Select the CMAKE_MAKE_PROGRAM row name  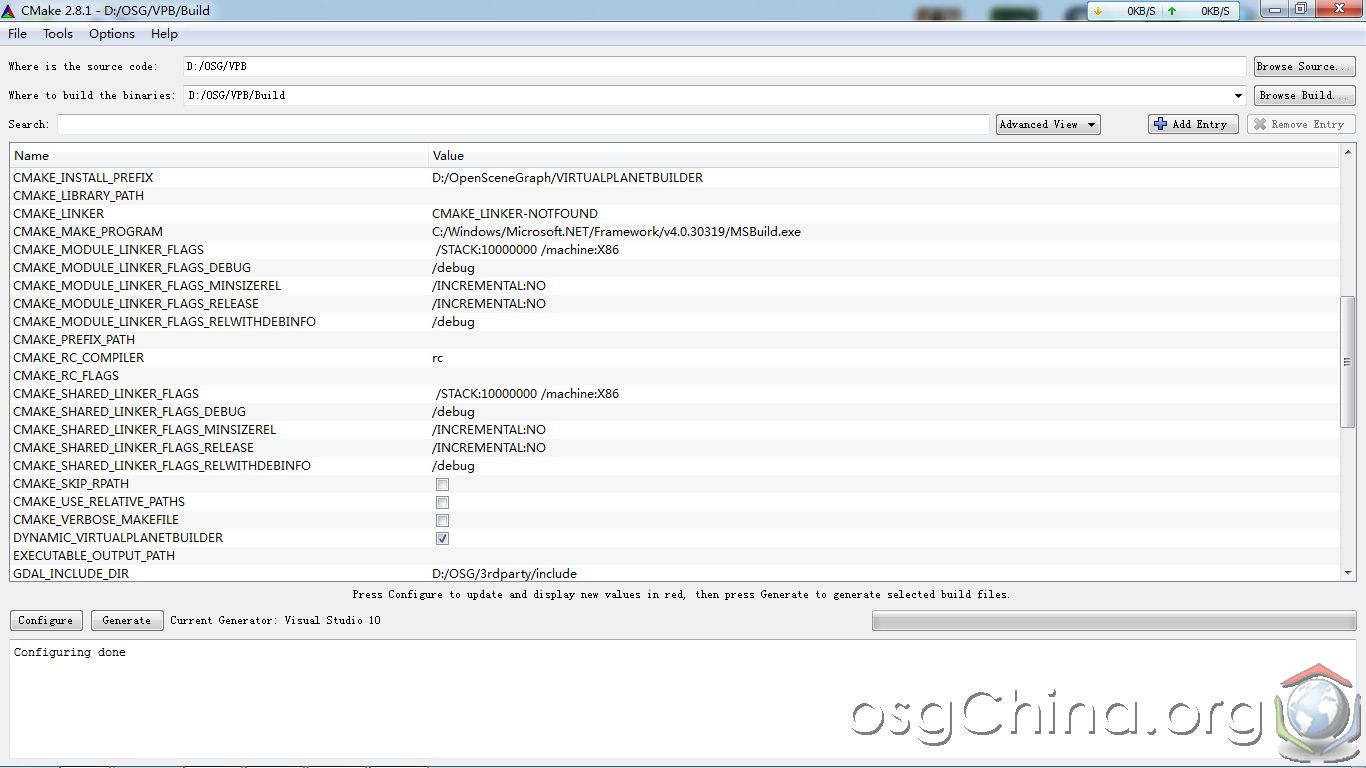pos(88,232)
